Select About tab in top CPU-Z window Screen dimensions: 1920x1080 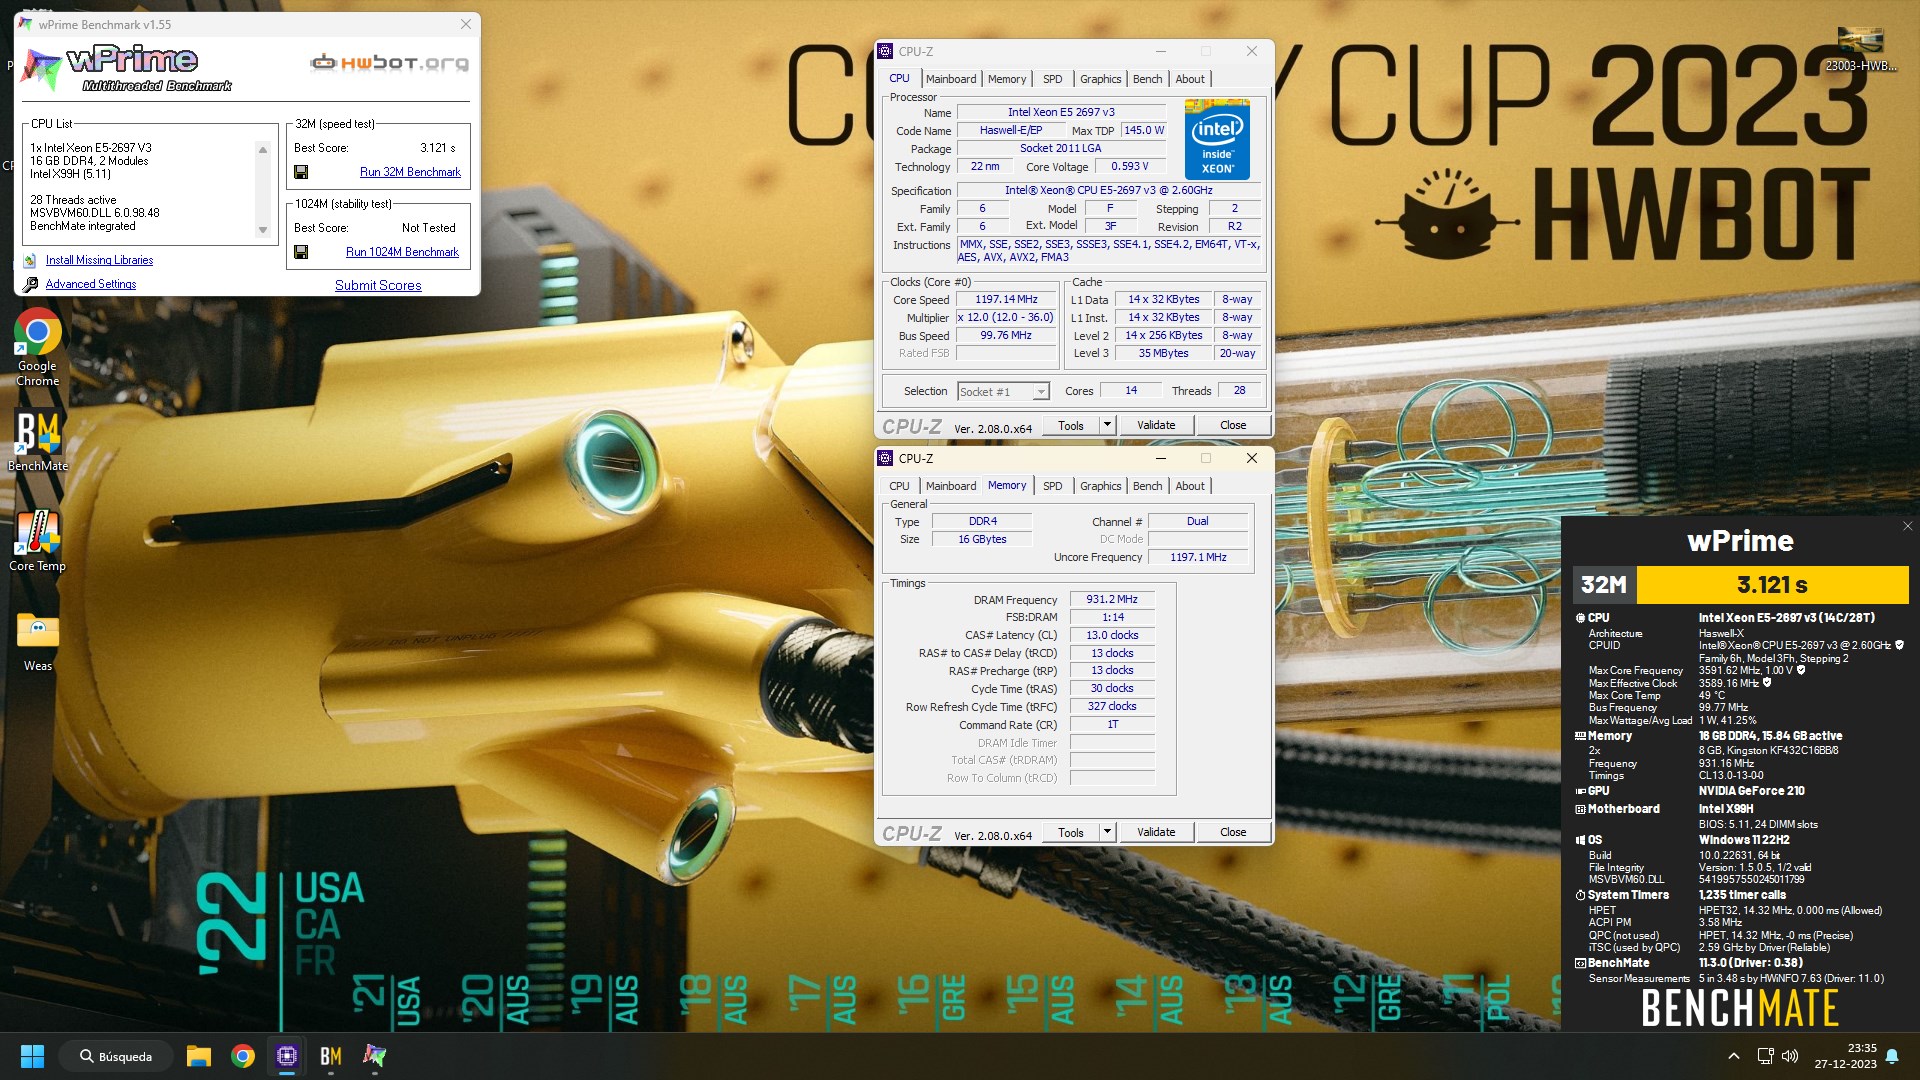tap(1190, 79)
